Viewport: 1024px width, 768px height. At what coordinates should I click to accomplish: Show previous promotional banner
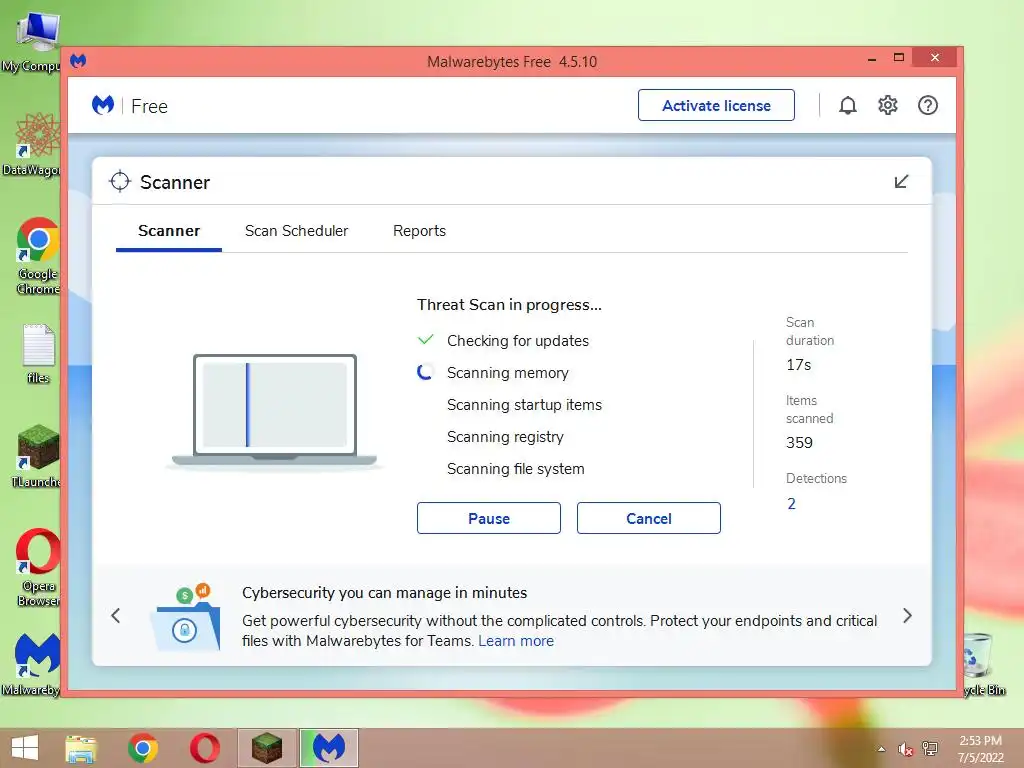coord(116,616)
